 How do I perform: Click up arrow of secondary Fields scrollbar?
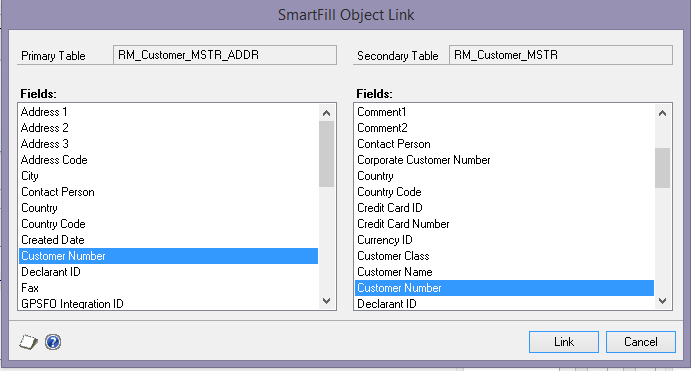[662, 113]
